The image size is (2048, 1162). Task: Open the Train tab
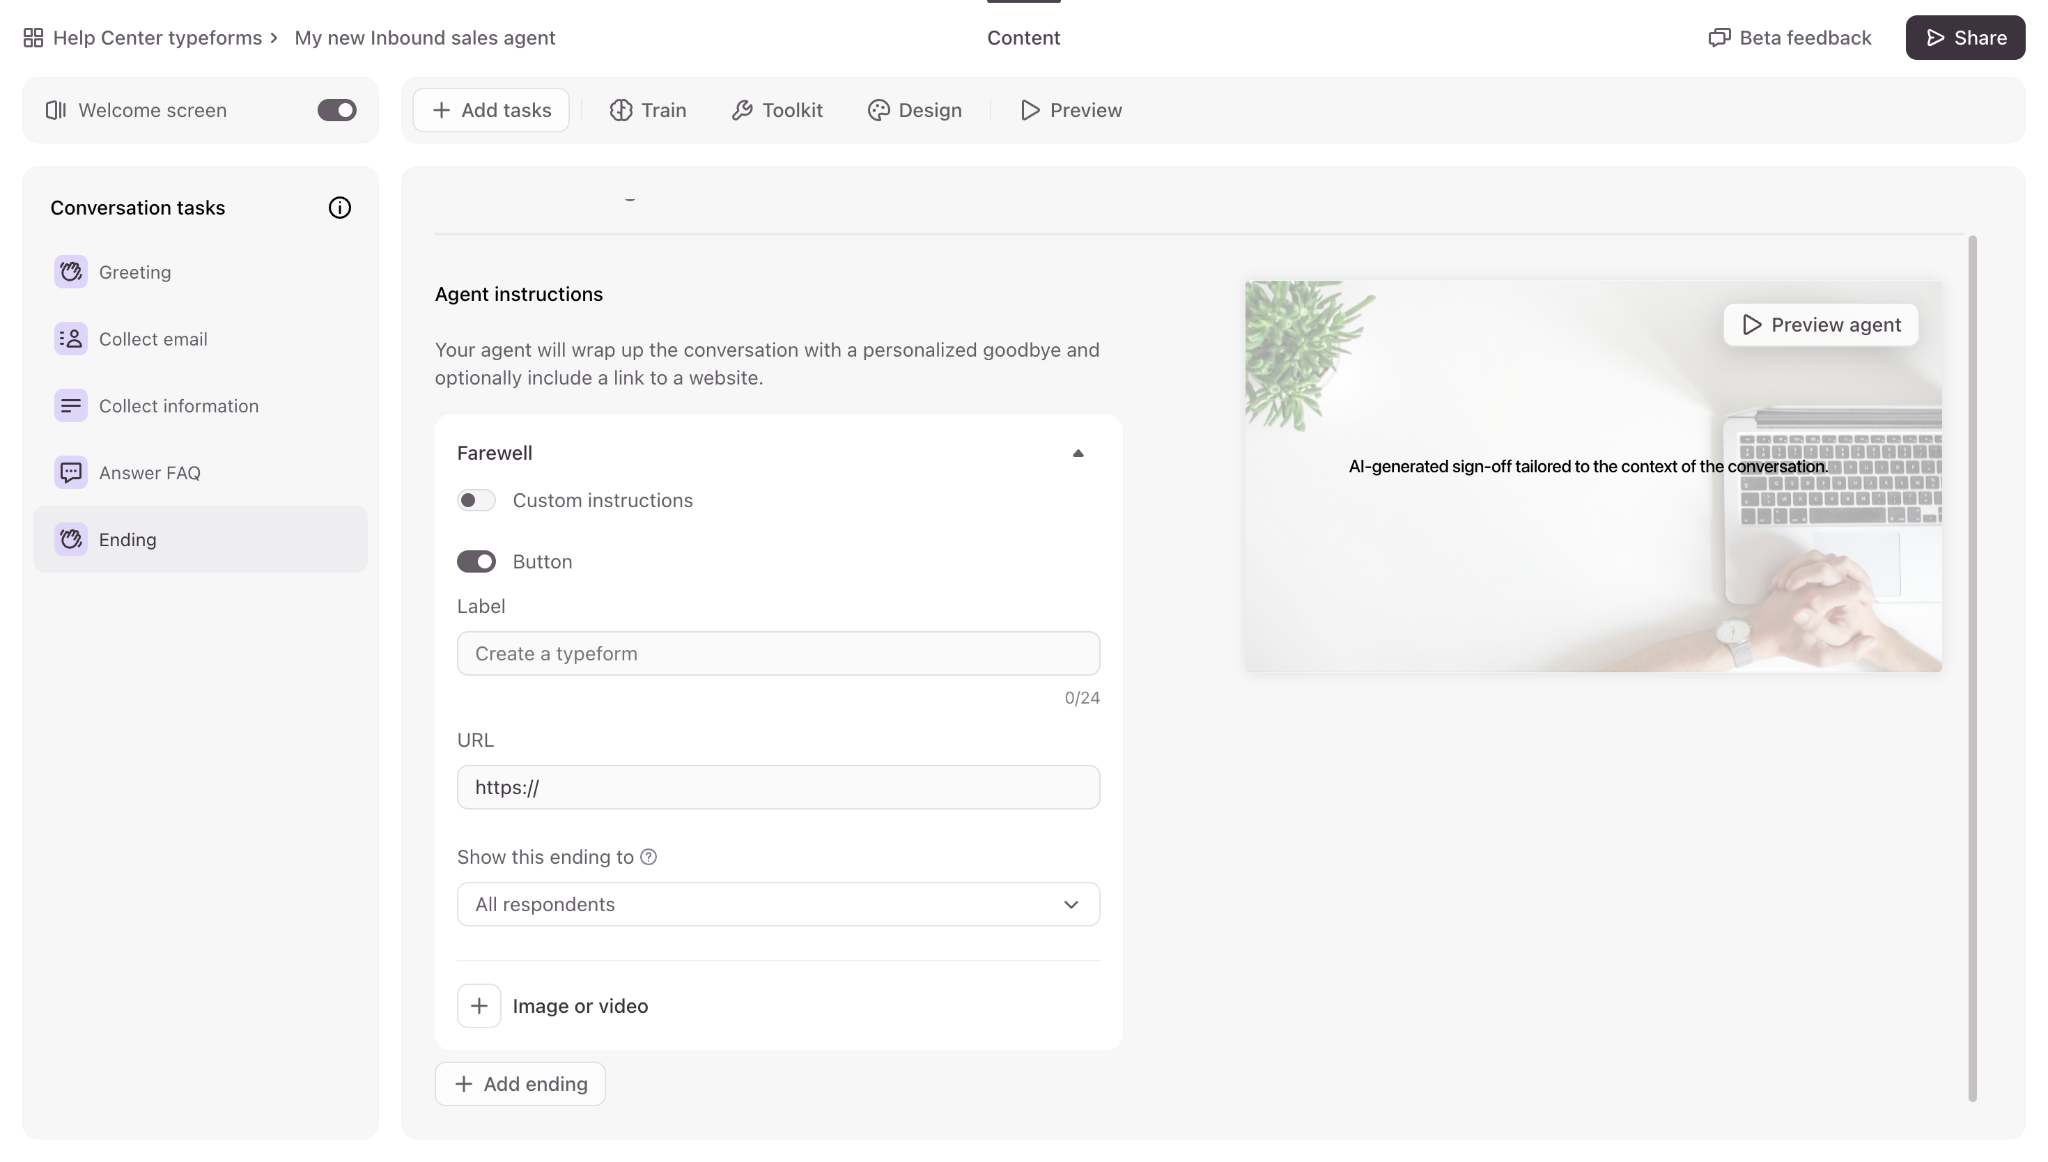point(648,110)
